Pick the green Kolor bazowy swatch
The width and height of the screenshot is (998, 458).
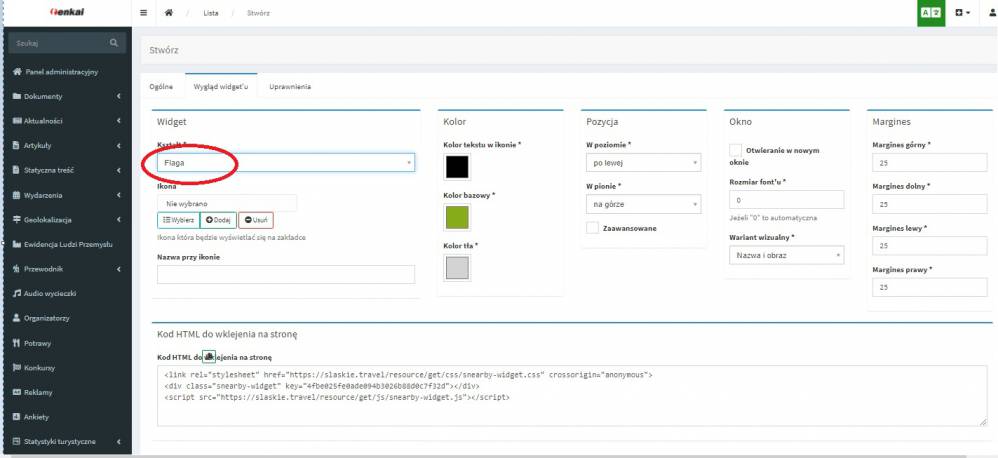(x=456, y=217)
